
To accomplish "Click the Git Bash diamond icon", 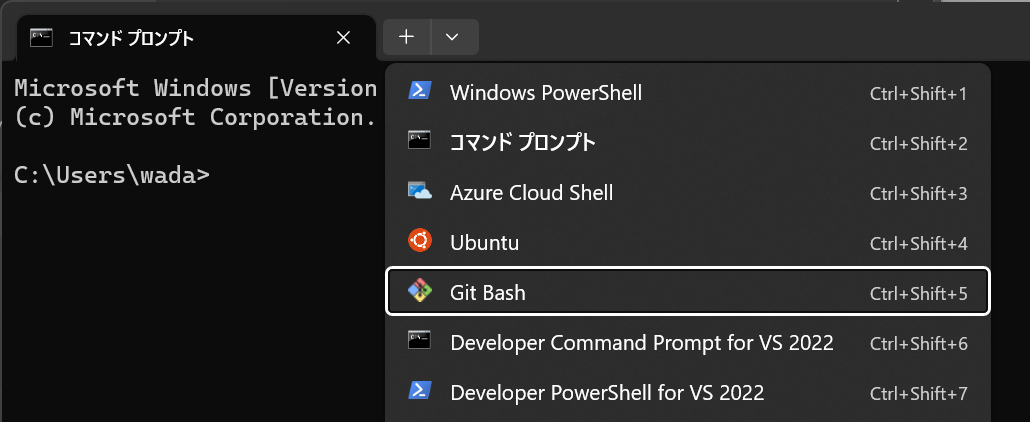I will (x=419, y=291).
